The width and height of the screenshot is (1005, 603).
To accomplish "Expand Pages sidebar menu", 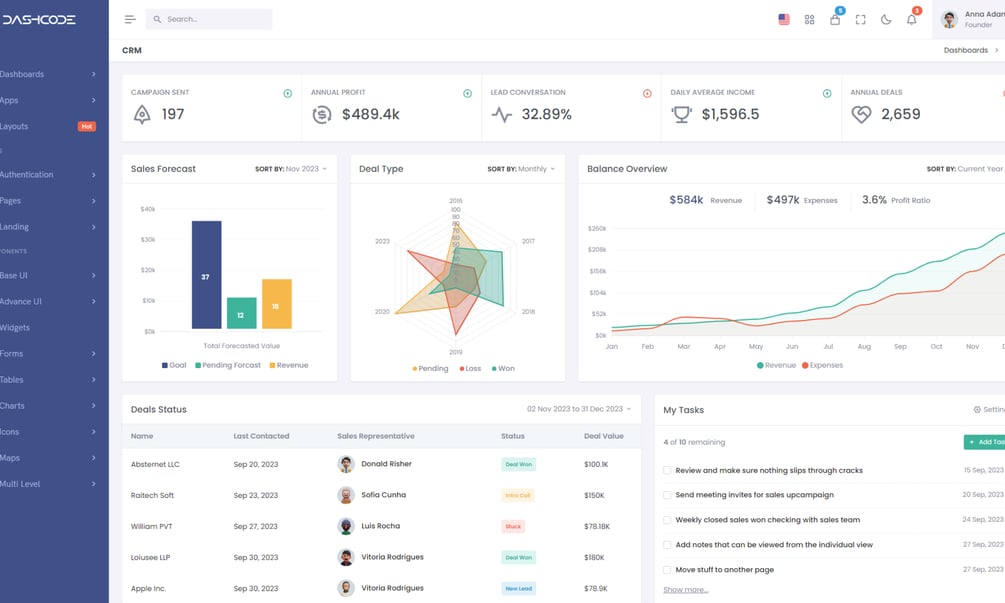I will (x=48, y=201).
